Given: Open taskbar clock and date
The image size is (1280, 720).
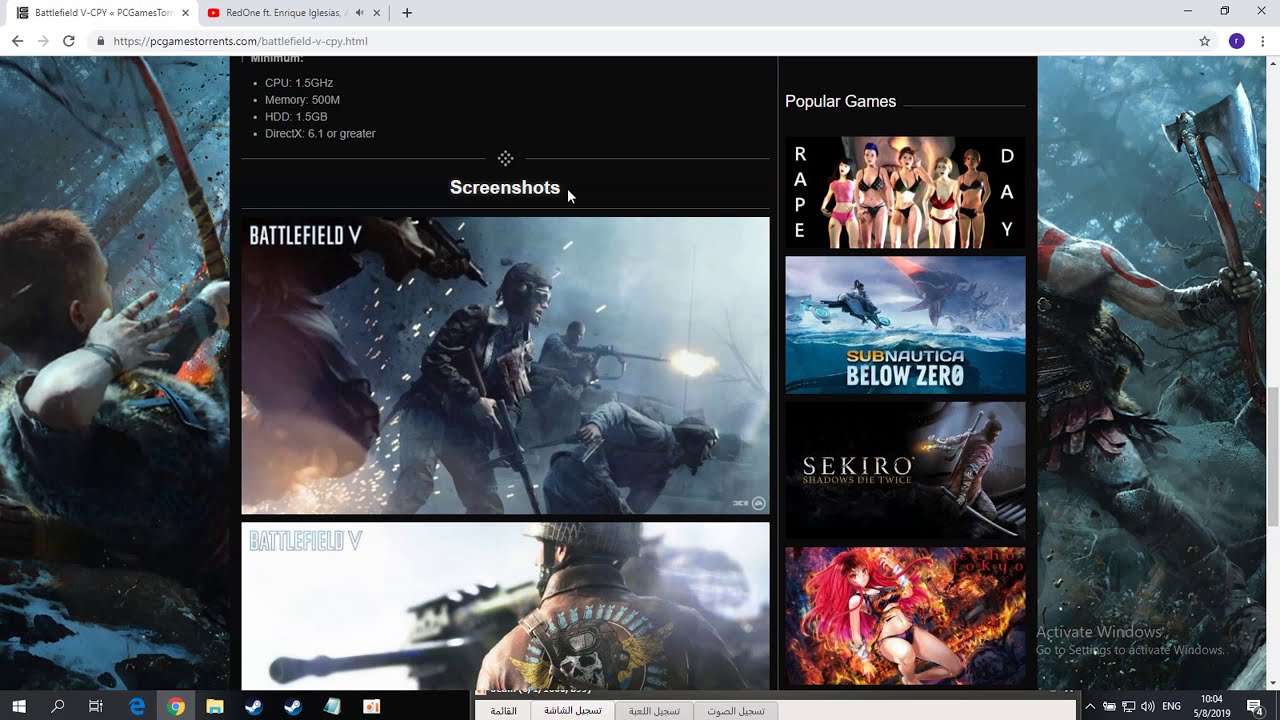Looking at the screenshot, I should click(x=1212, y=706).
